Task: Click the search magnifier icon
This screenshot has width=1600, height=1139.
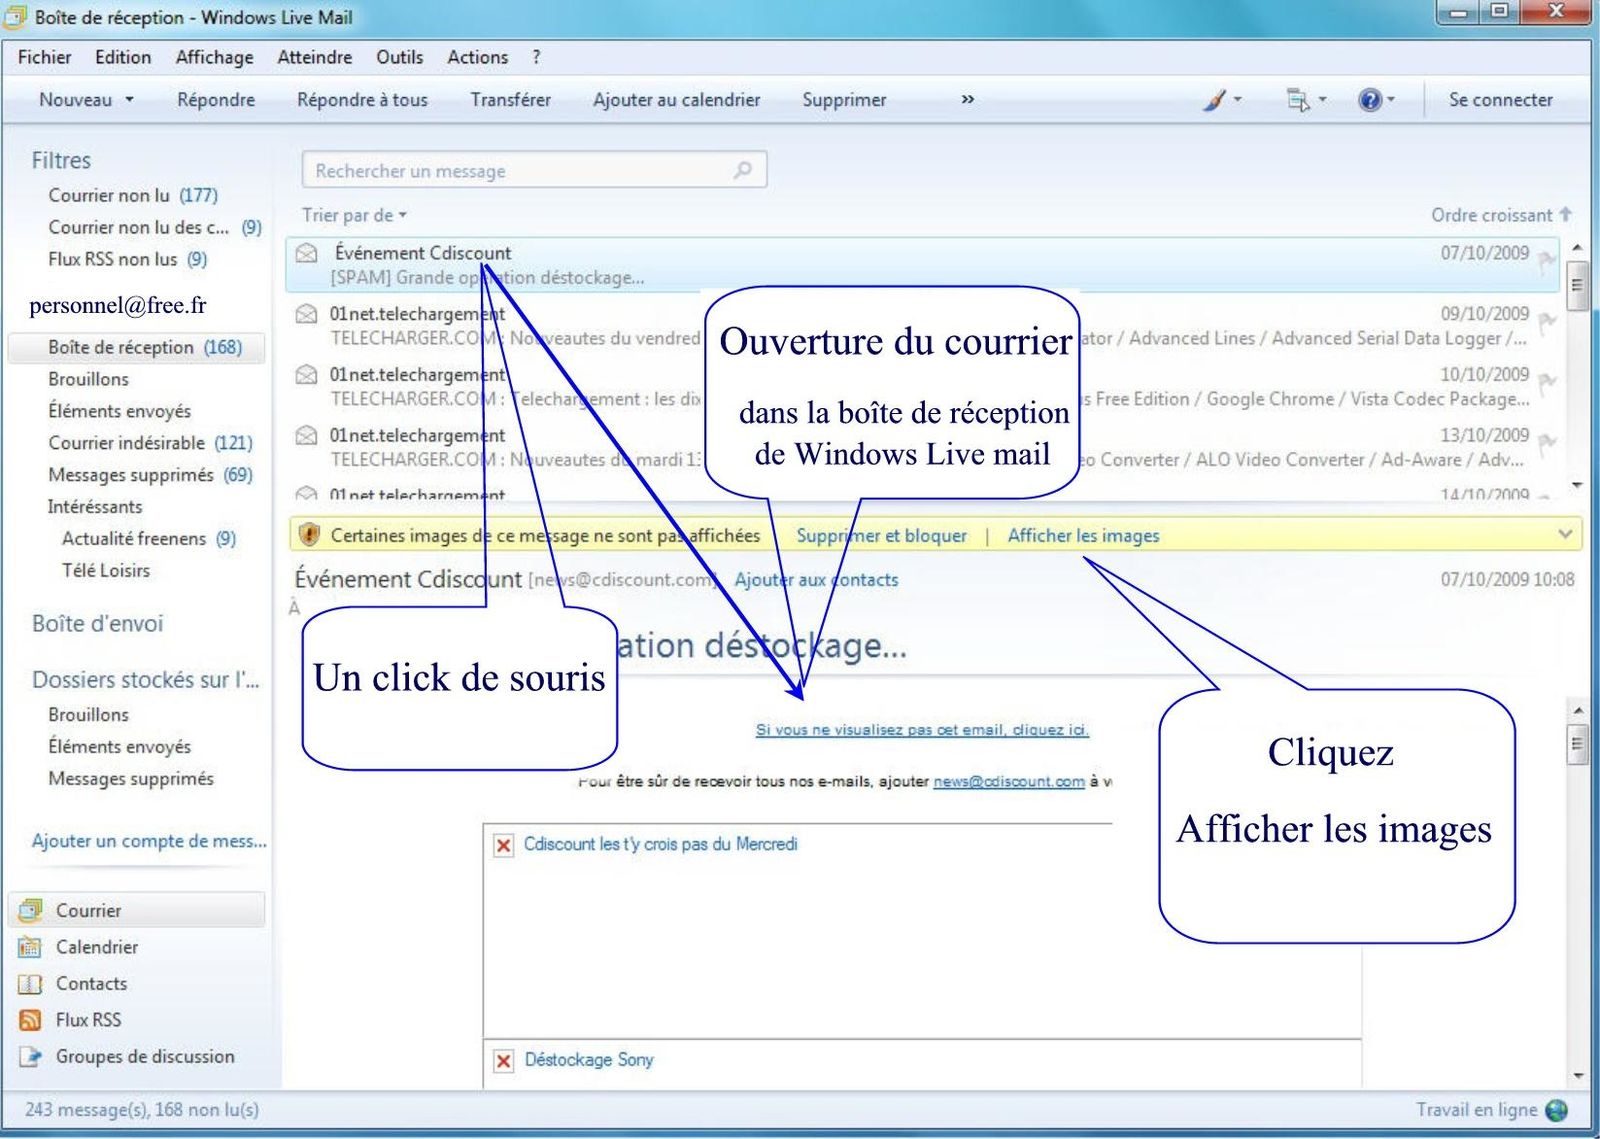Action: [742, 170]
